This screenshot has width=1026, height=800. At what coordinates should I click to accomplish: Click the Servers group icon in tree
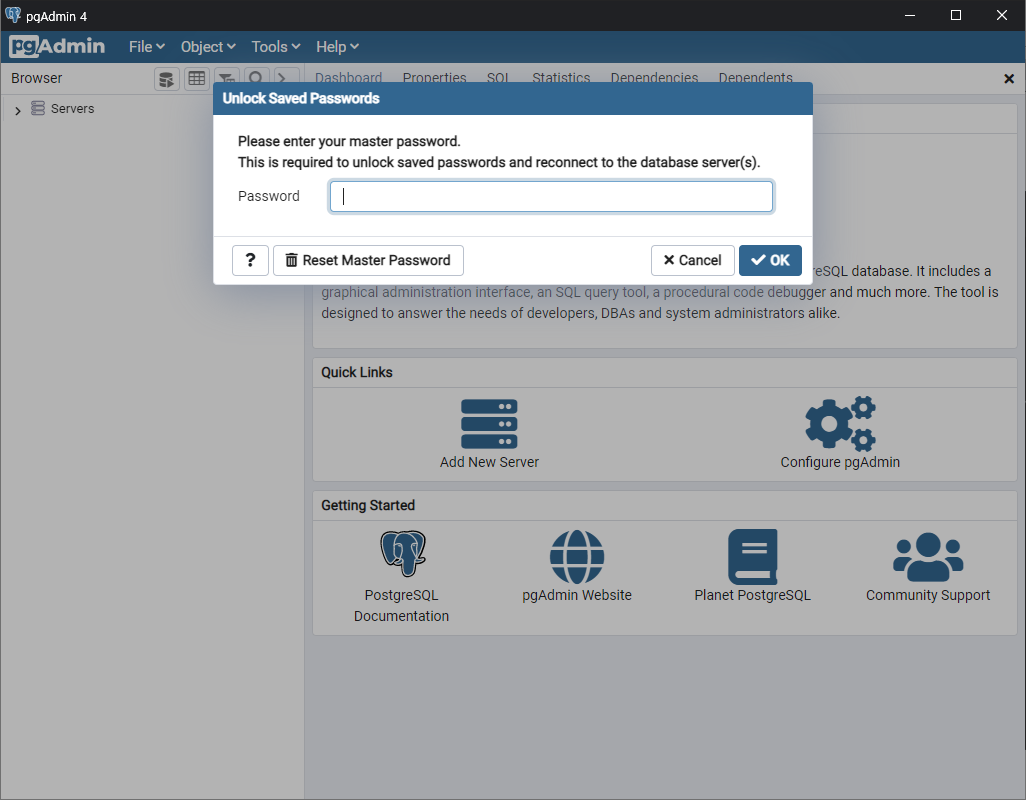(x=38, y=108)
